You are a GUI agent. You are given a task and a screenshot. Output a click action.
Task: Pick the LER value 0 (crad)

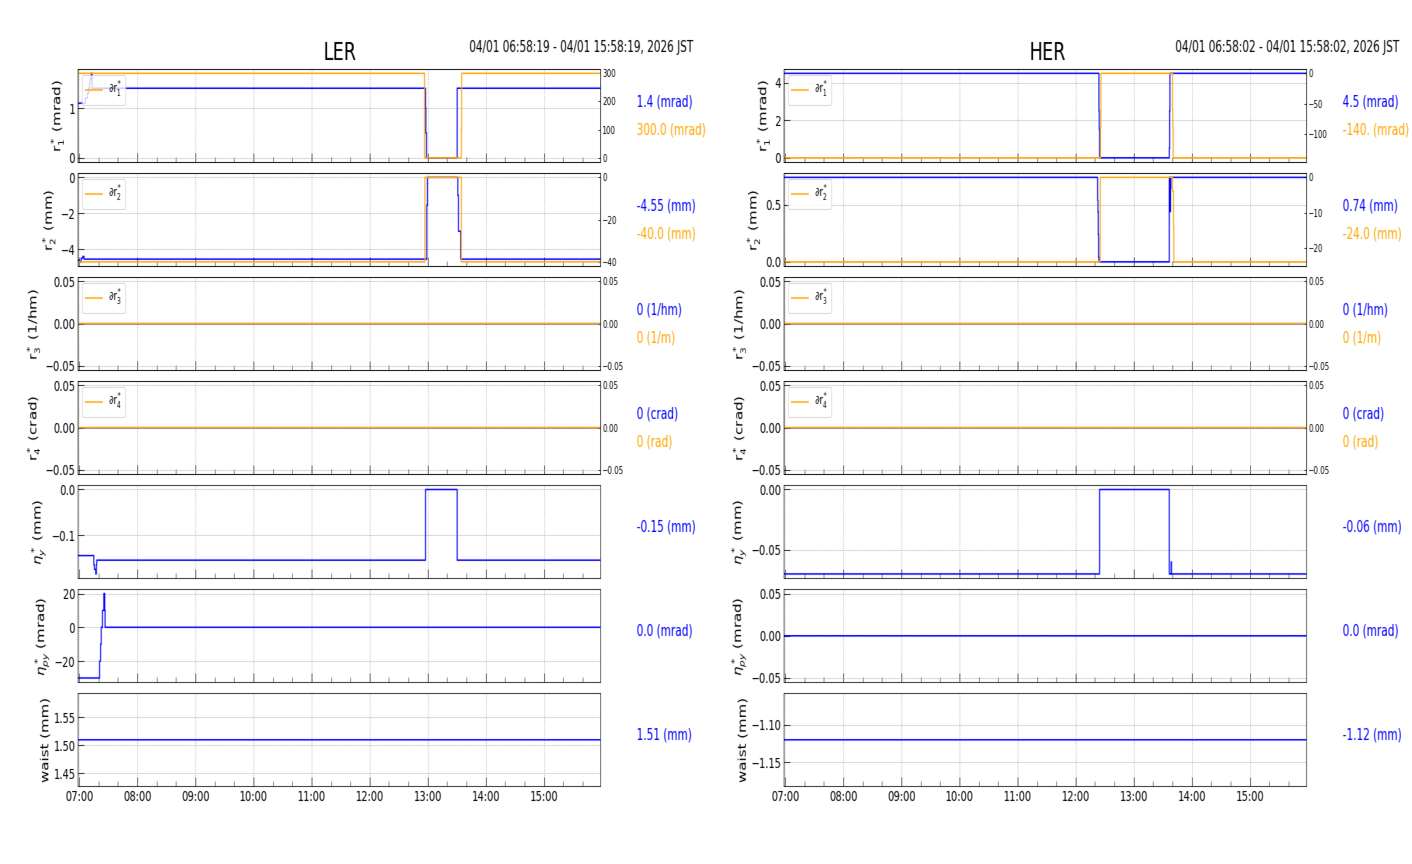coord(657,414)
